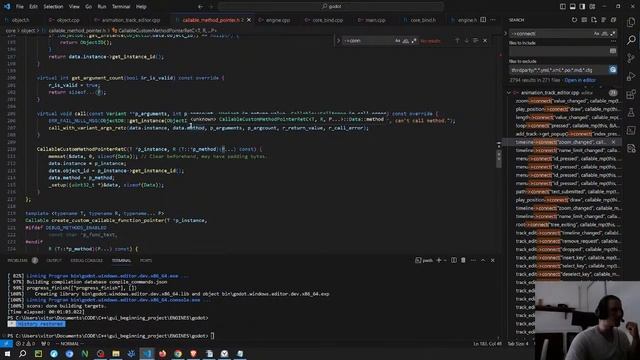Image resolution: width=640 pixels, height=360 pixels.
Task: Open Windows taskbar search
Action: tap(22, 353)
